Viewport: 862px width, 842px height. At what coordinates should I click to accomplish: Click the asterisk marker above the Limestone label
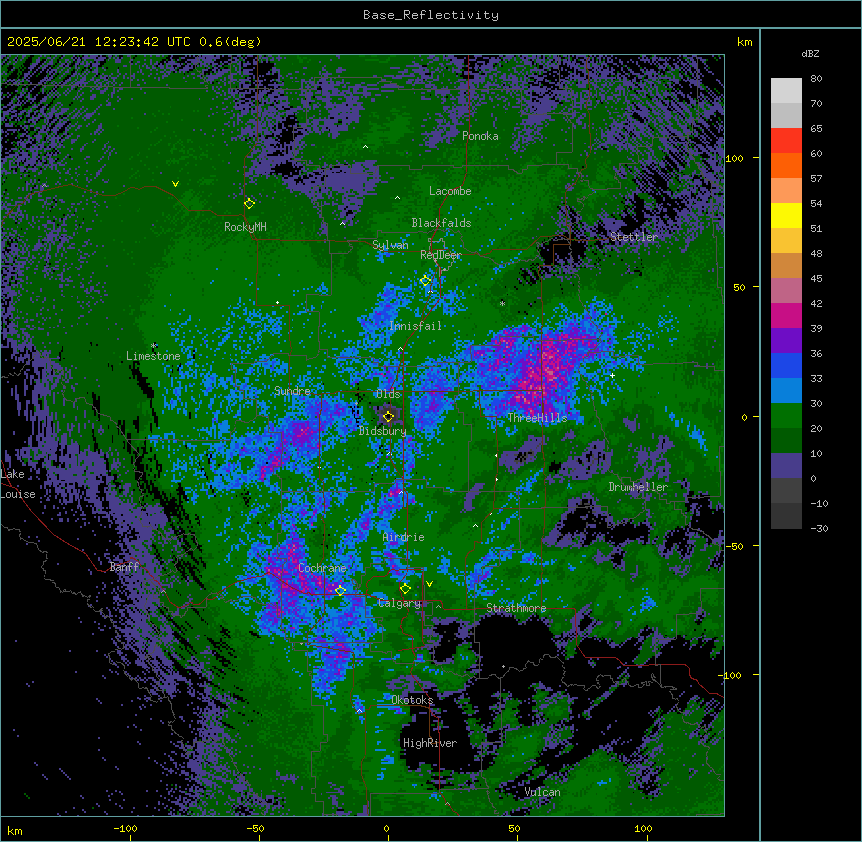pyautogui.click(x=154, y=346)
